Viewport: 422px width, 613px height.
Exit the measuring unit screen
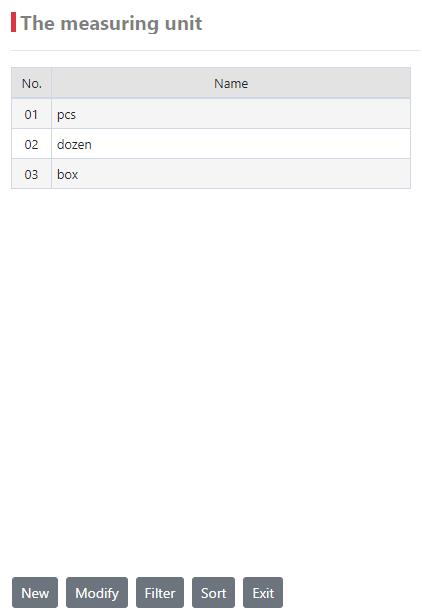(x=263, y=593)
